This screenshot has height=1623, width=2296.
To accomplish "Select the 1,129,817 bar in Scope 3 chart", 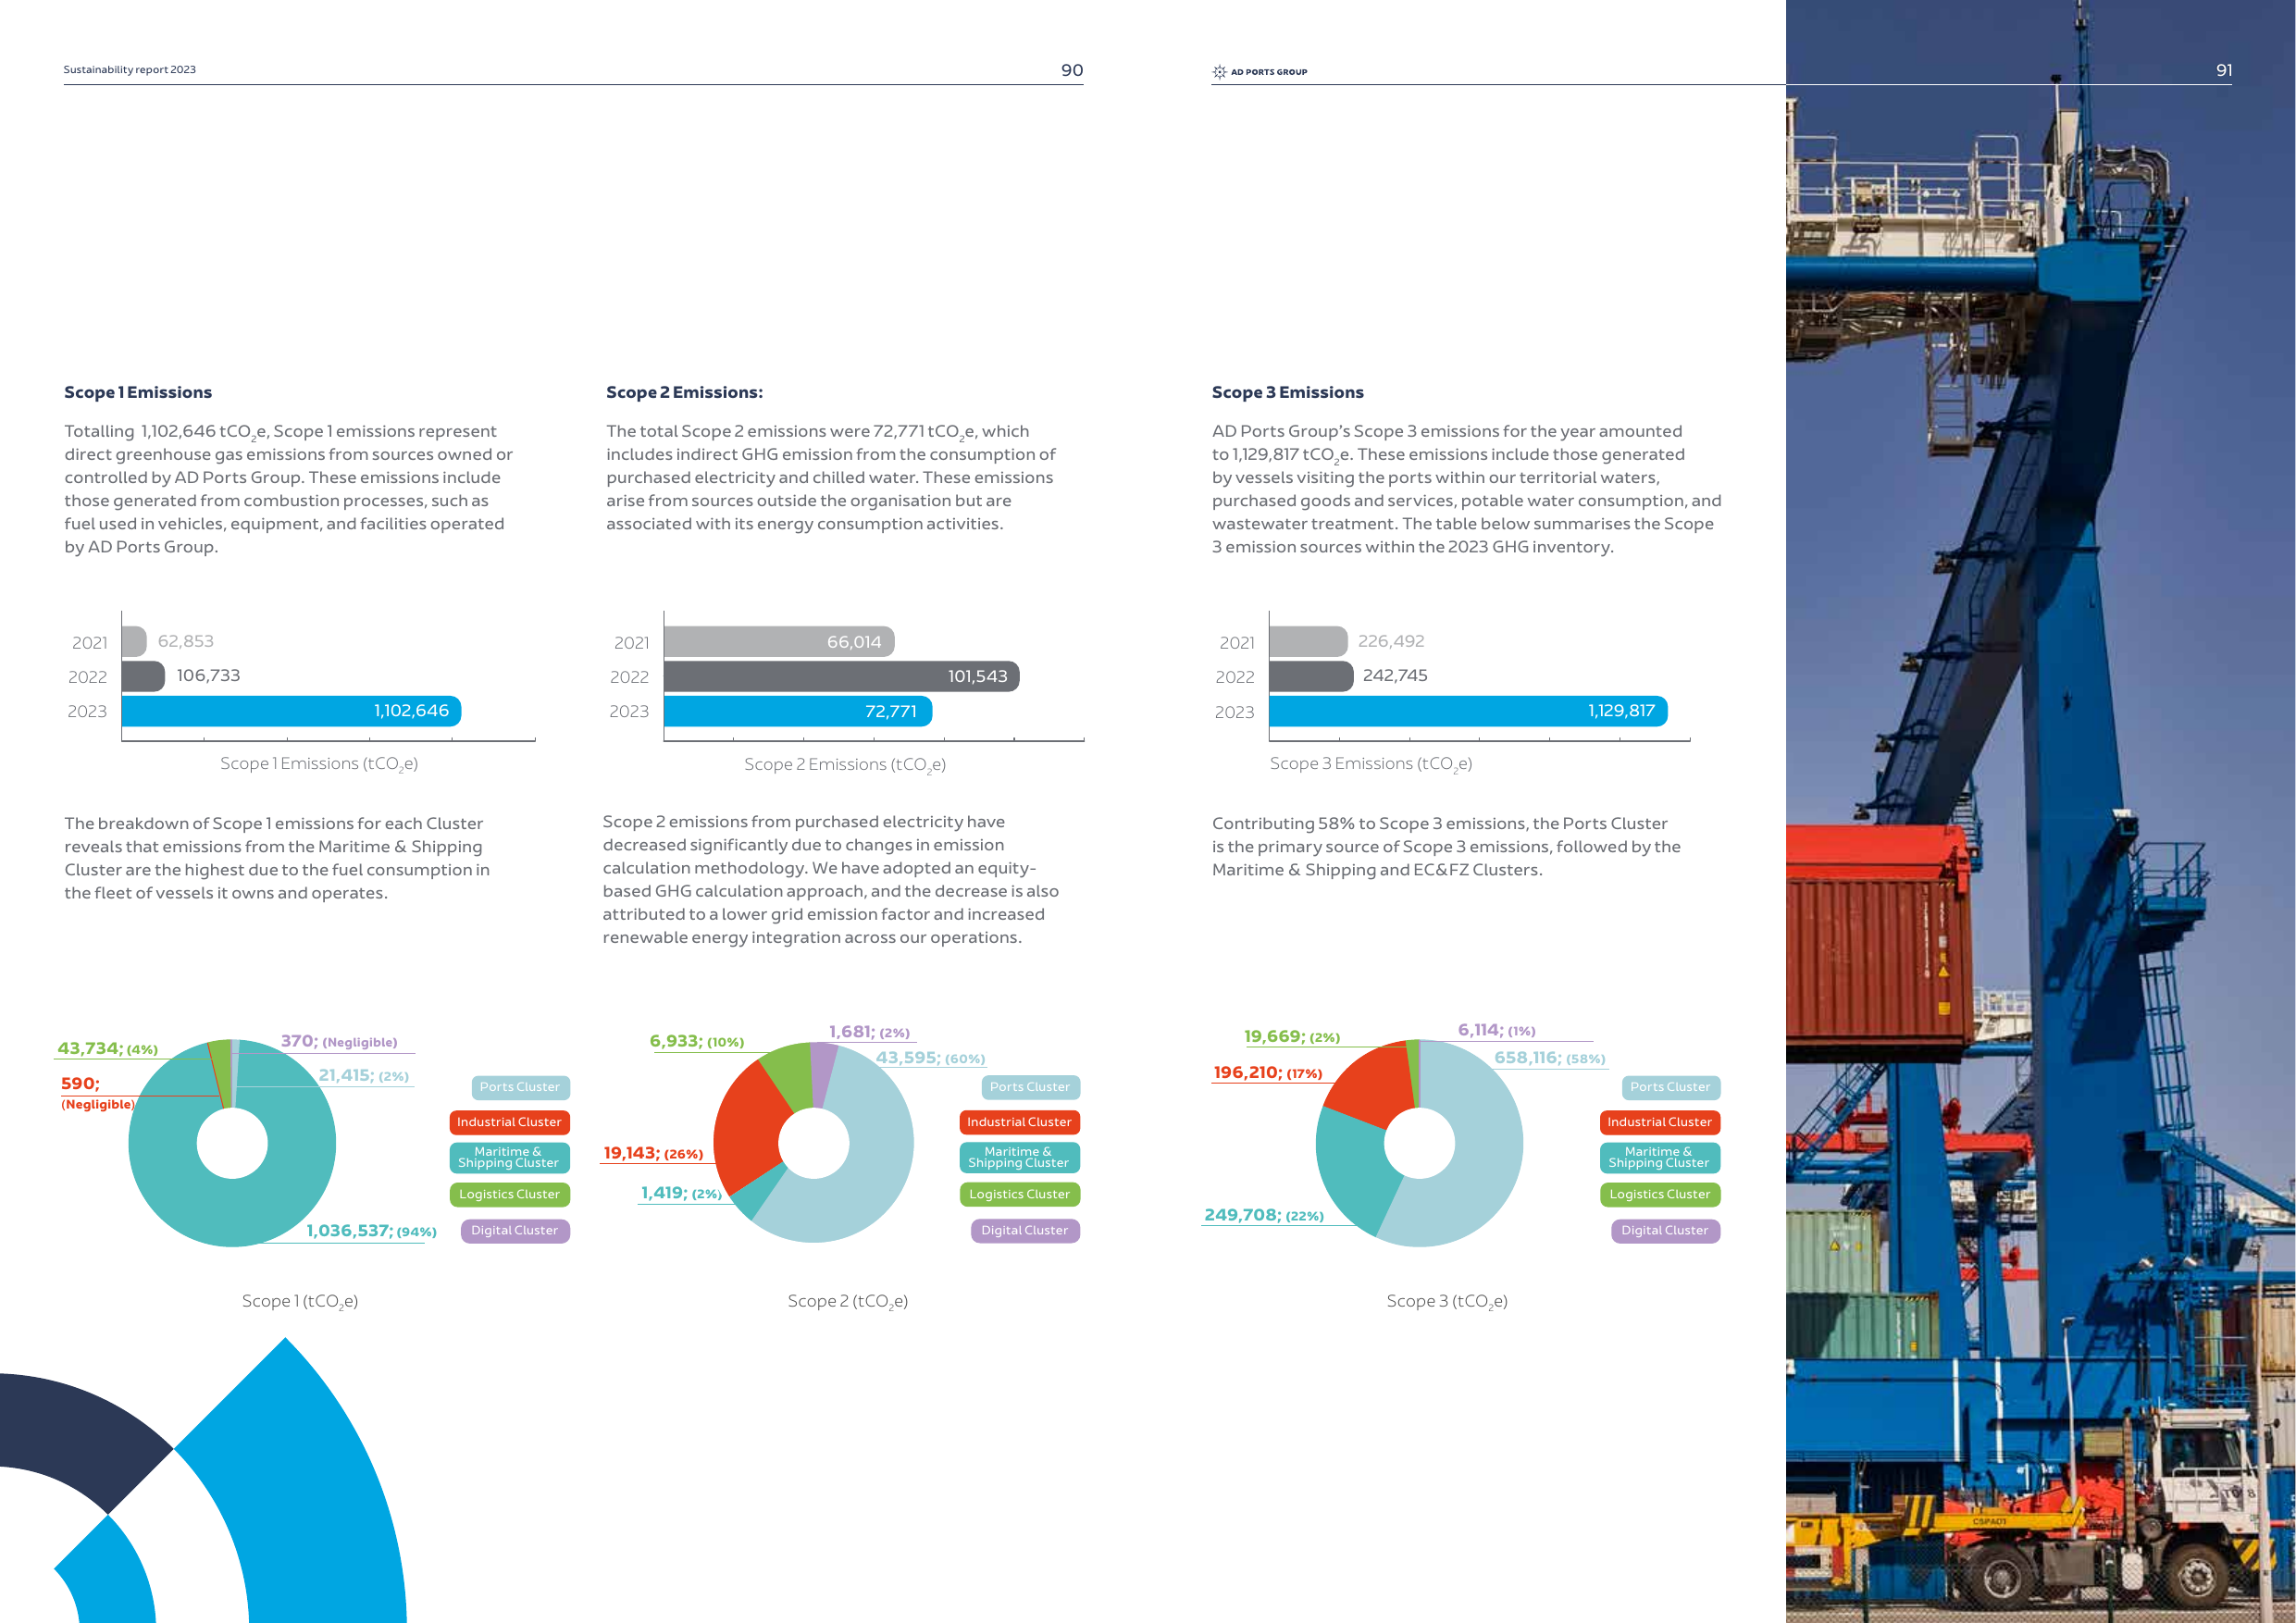I will (x=1468, y=711).
